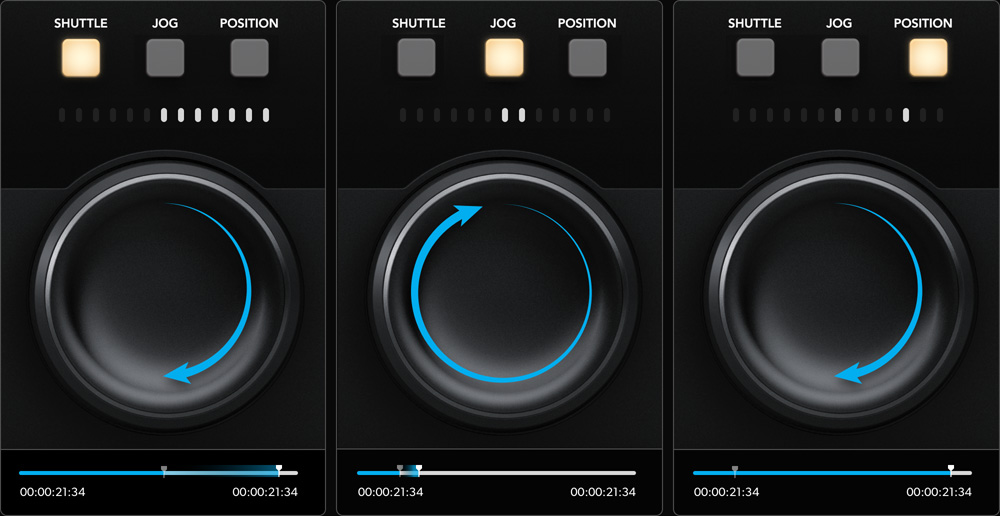Click the white playhead marker in the left panel
The height and width of the screenshot is (516, 1000).
coord(279,467)
